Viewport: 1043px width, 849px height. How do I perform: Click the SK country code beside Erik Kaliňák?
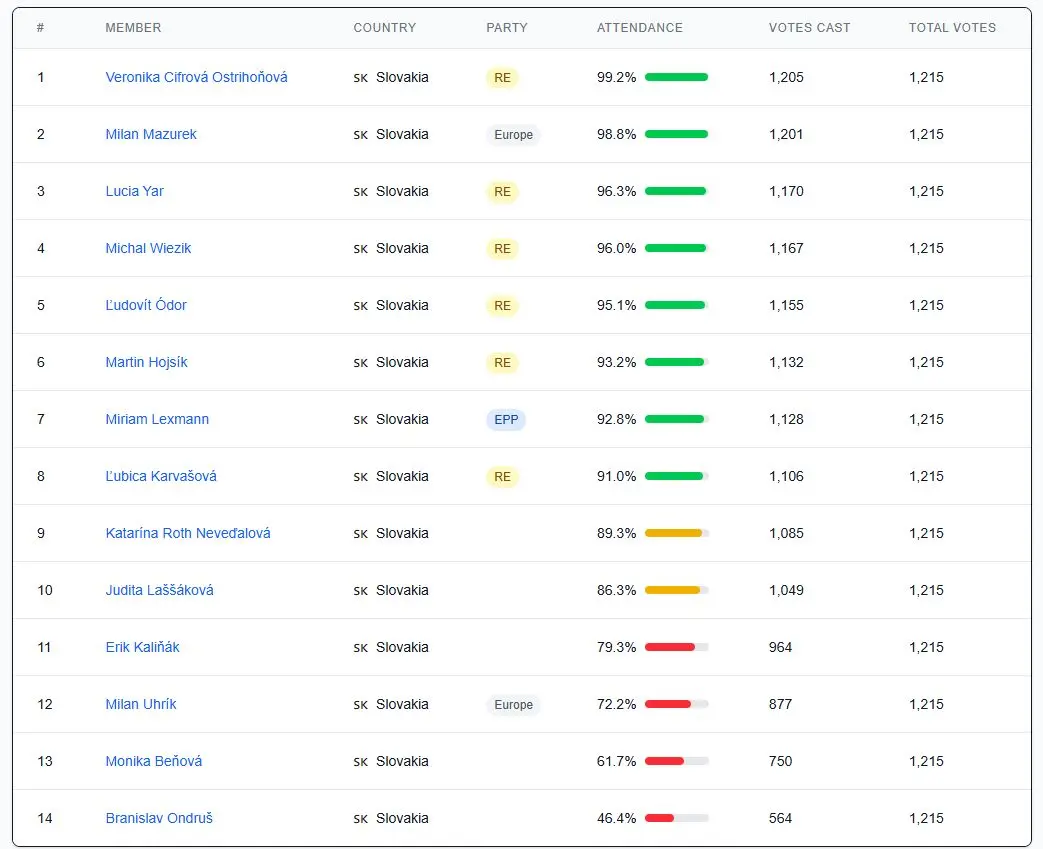(361, 648)
